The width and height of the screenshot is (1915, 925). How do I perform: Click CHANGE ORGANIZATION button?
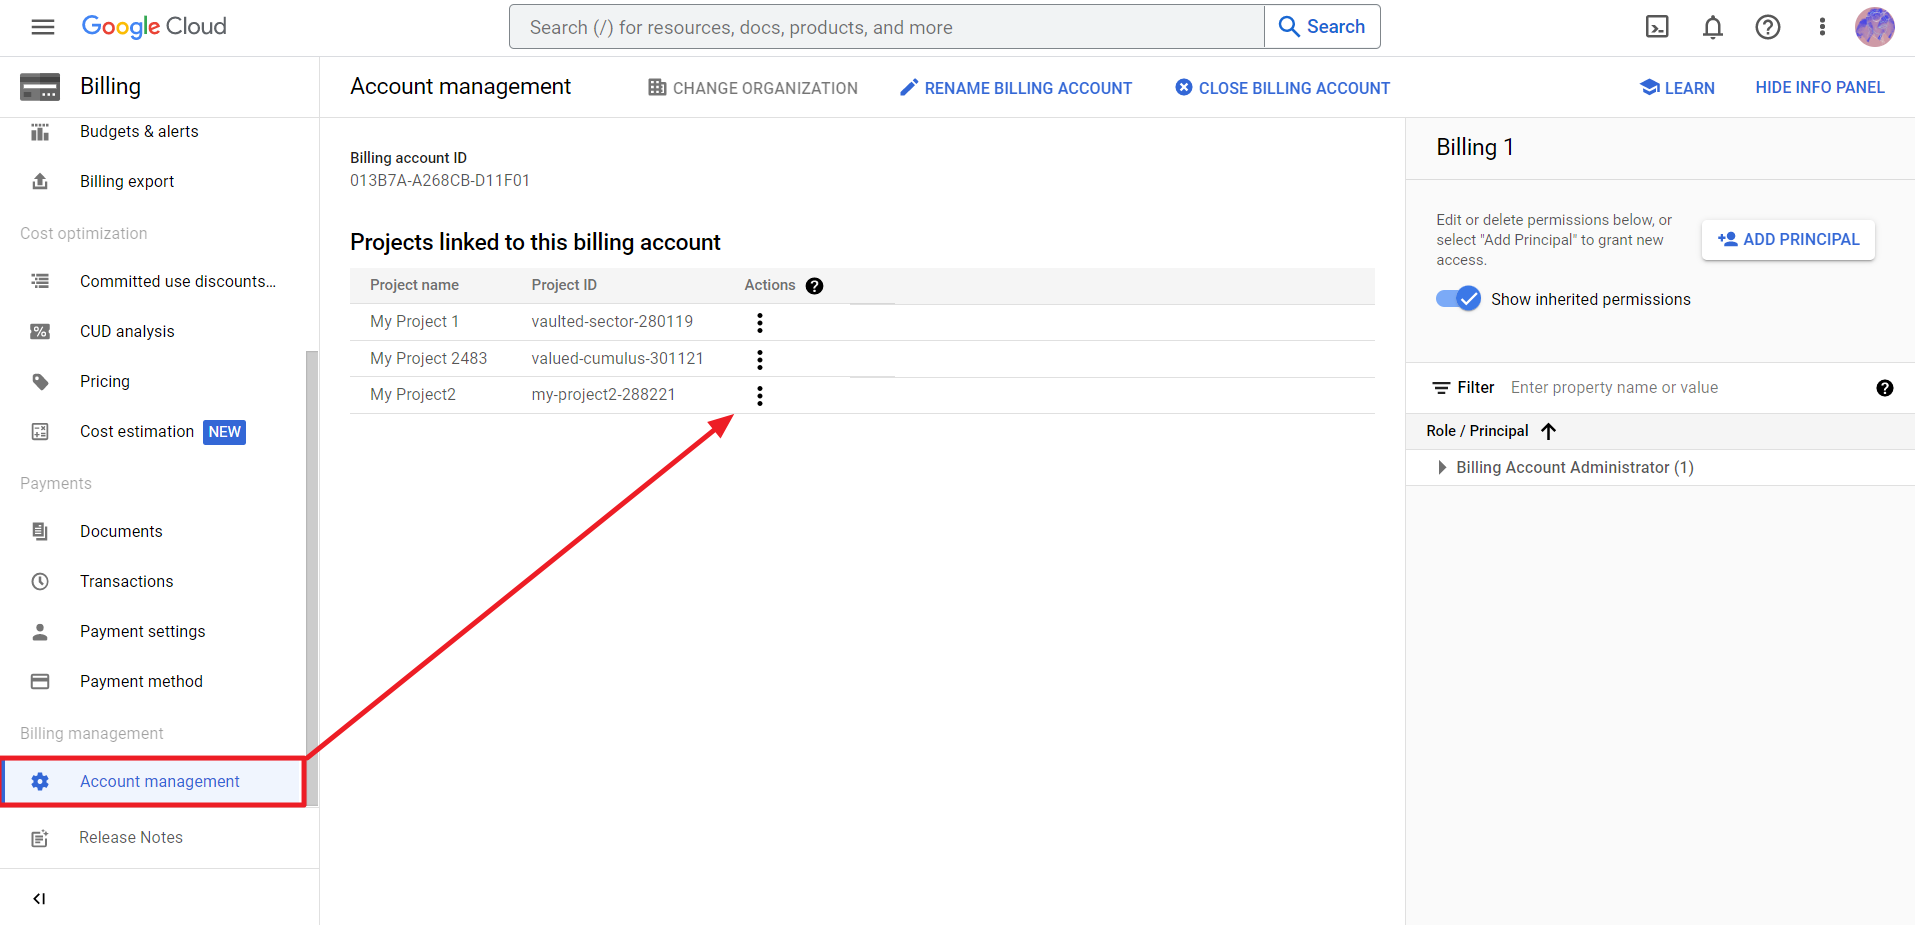point(753,88)
